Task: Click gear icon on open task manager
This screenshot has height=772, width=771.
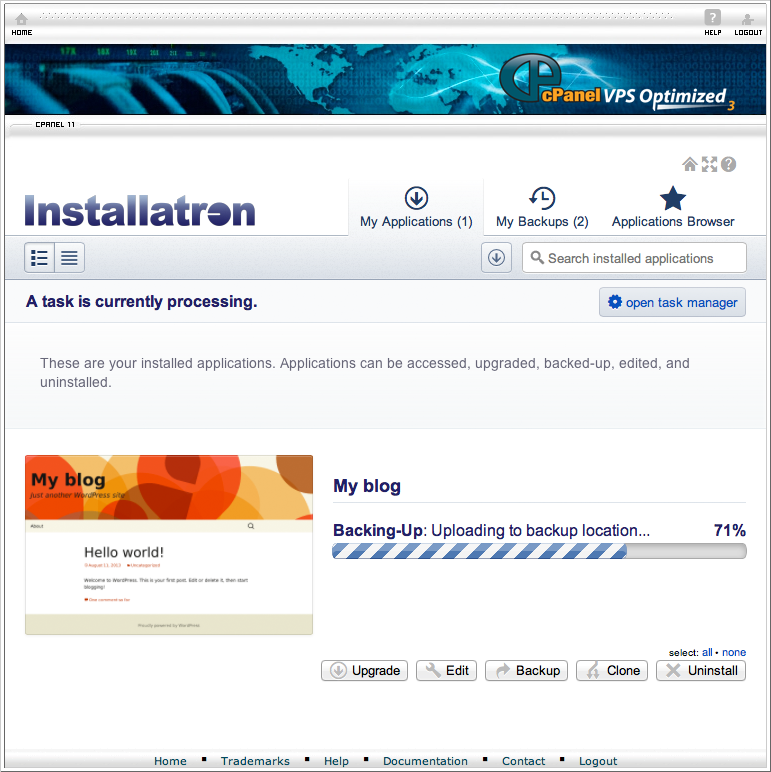Action: point(614,302)
